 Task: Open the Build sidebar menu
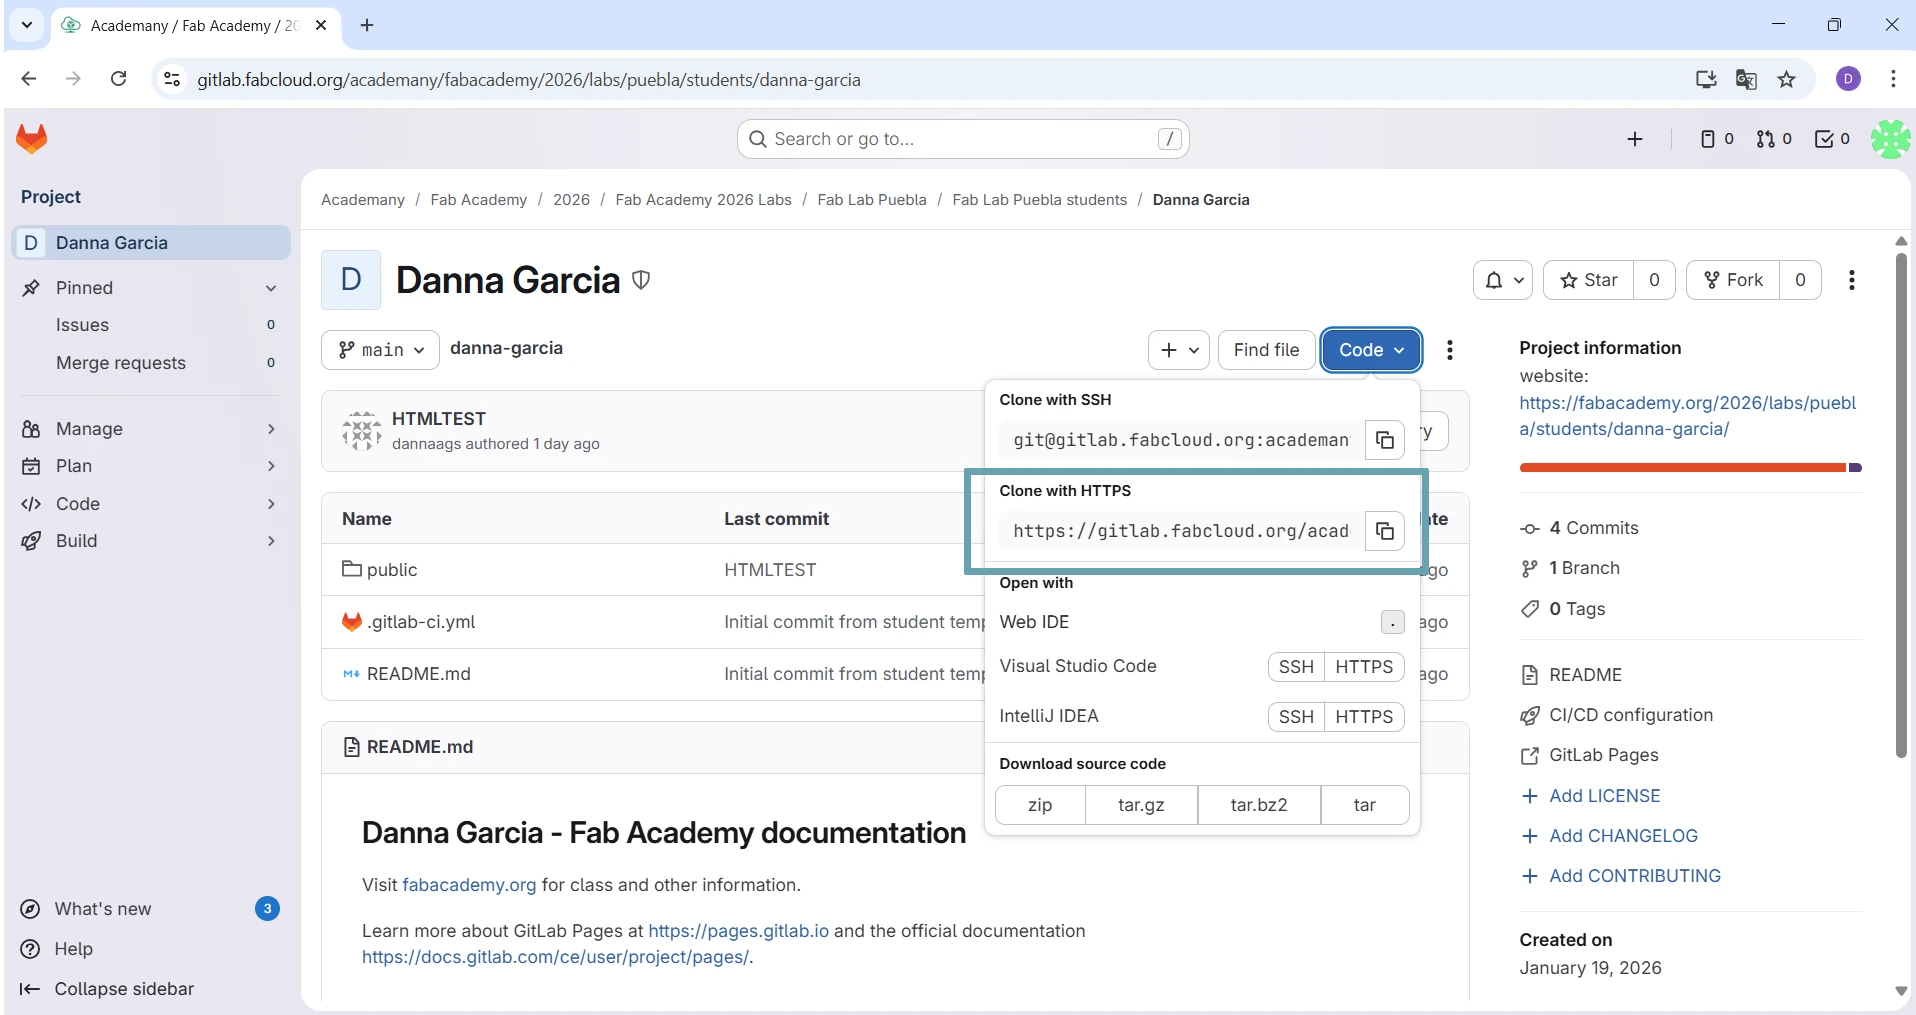[148, 541]
